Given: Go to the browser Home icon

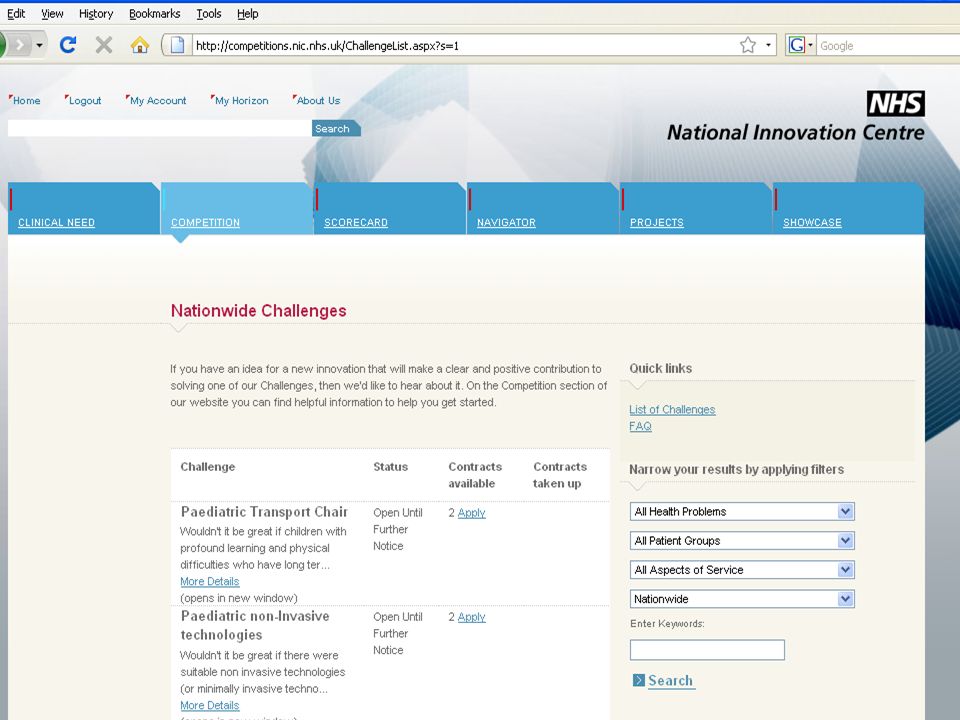Looking at the screenshot, I should (x=140, y=45).
